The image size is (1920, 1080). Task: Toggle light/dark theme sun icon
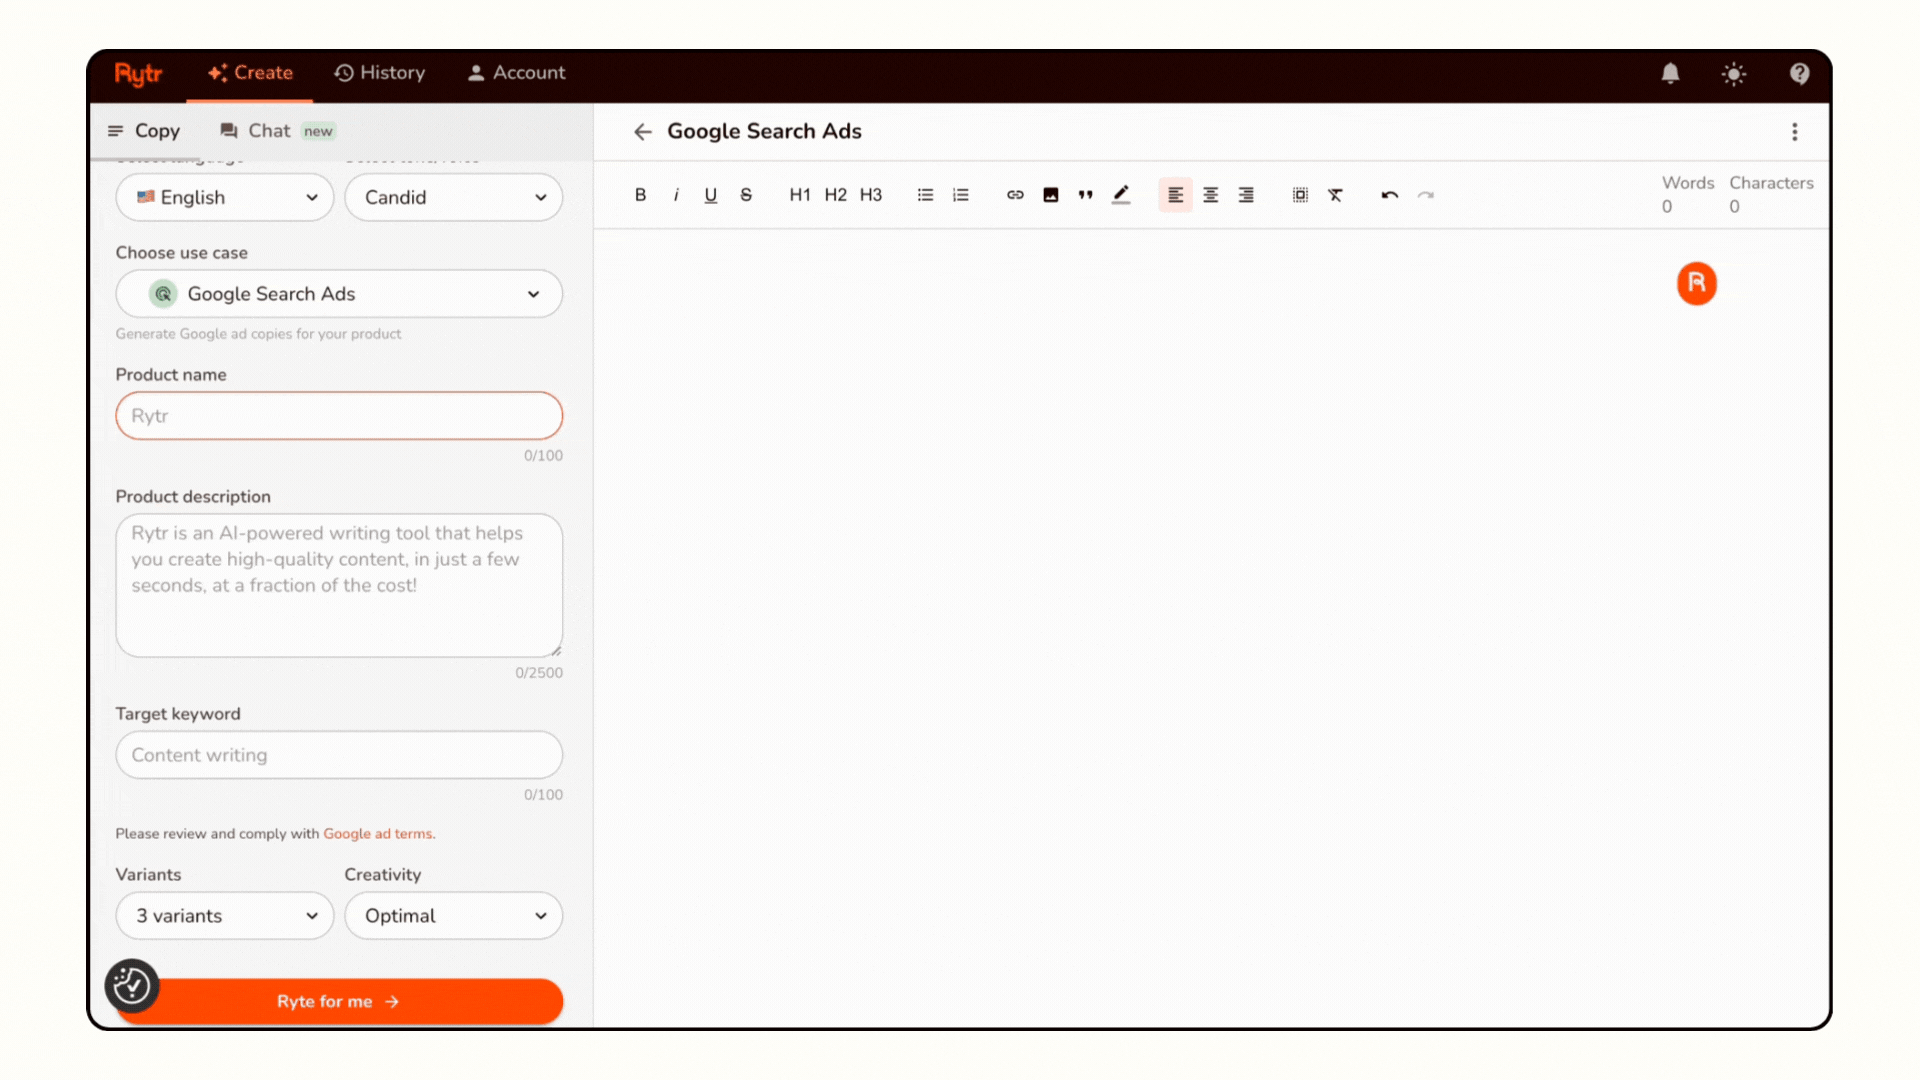(1734, 73)
